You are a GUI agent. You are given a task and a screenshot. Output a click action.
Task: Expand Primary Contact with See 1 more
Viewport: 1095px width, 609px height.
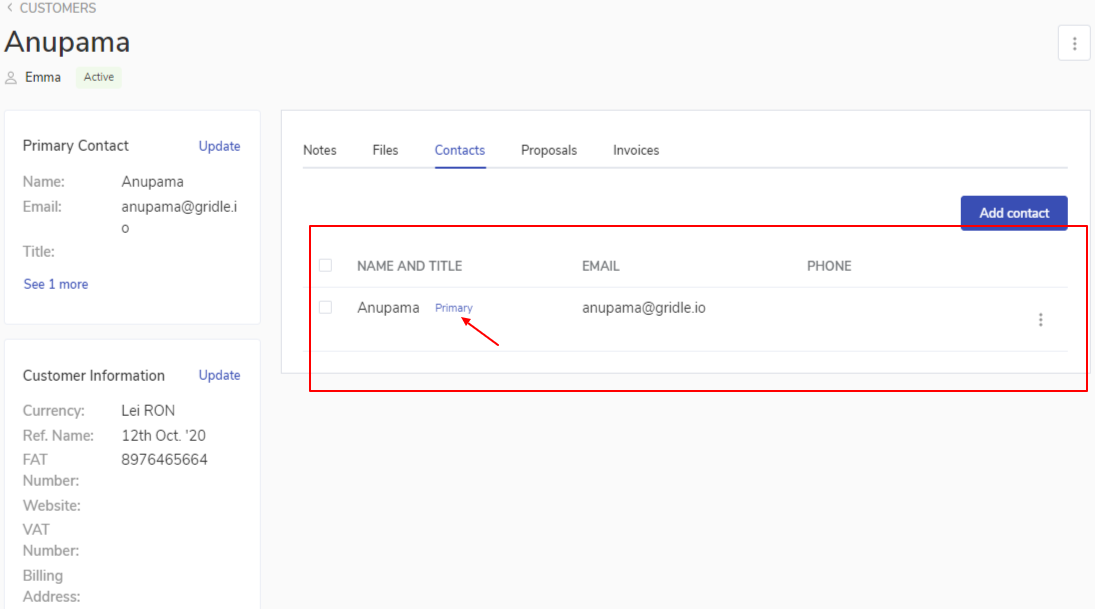(x=56, y=284)
